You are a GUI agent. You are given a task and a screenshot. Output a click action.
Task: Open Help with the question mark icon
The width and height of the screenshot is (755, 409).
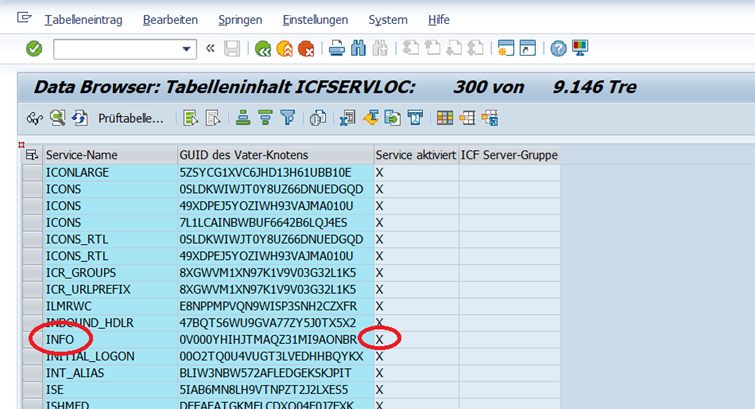559,49
